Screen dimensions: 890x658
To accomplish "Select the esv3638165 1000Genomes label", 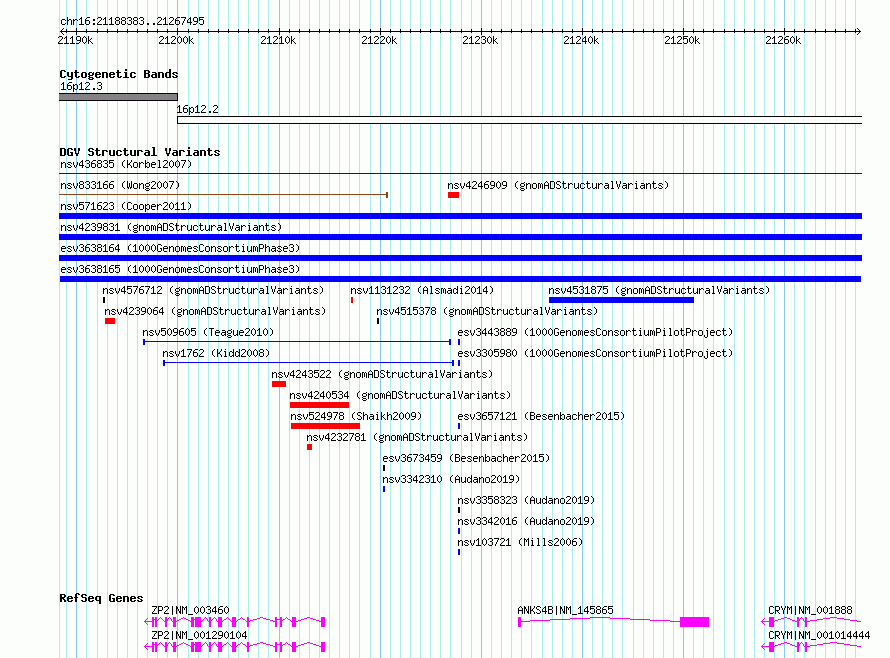I will pyautogui.click(x=180, y=269).
